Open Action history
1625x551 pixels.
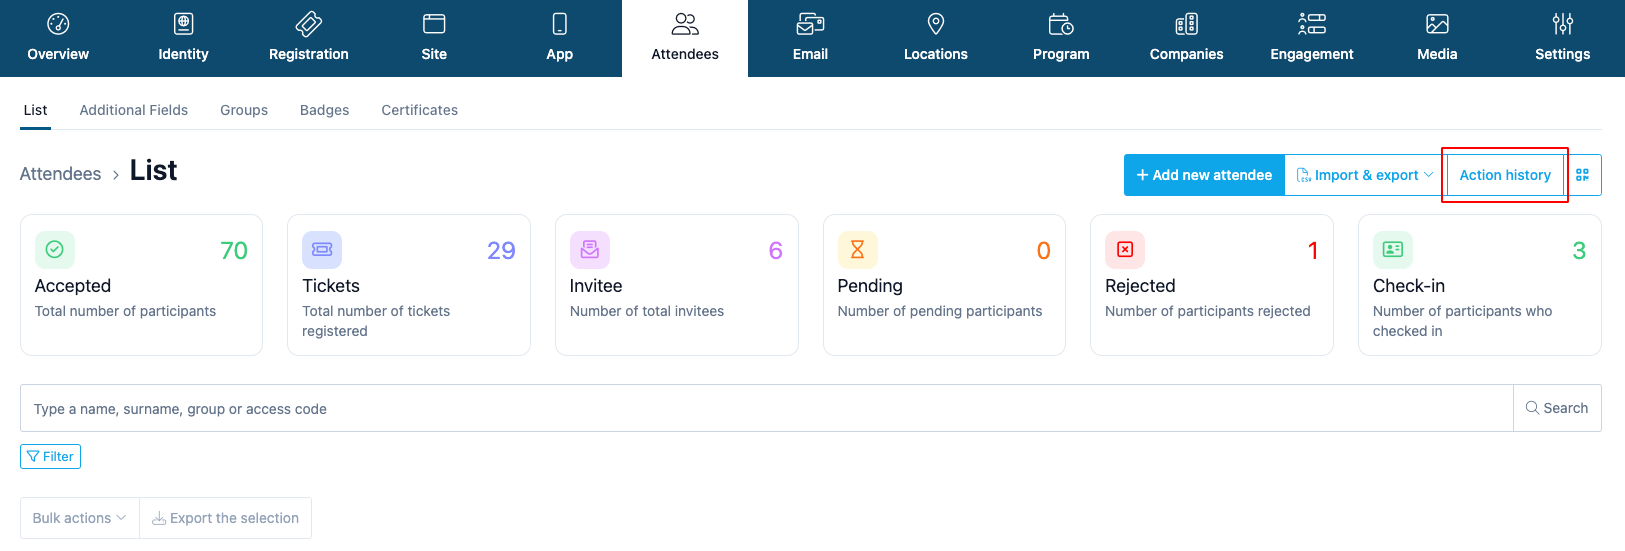click(1505, 175)
